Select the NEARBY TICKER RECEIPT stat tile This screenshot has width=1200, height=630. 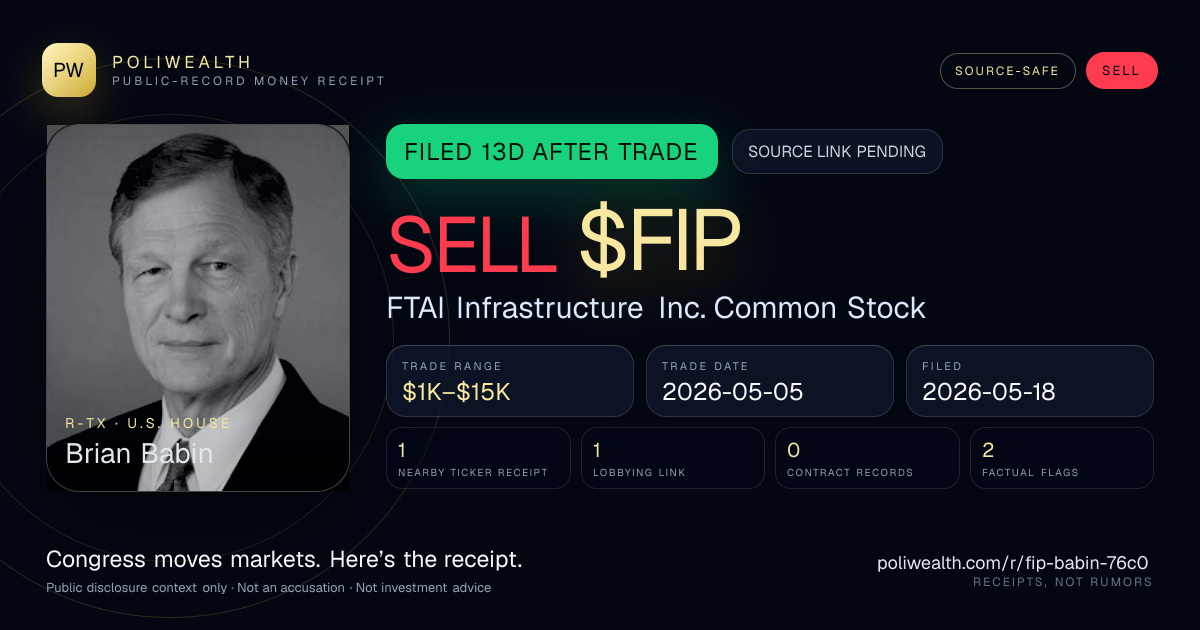[x=478, y=458]
